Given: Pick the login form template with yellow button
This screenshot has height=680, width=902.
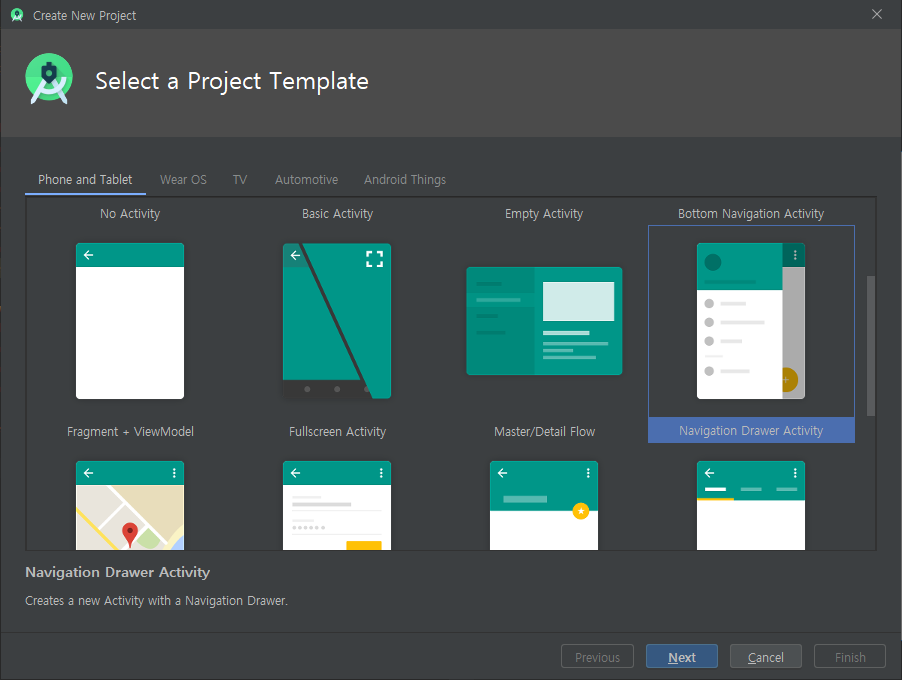Looking at the screenshot, I should [337, 505].
